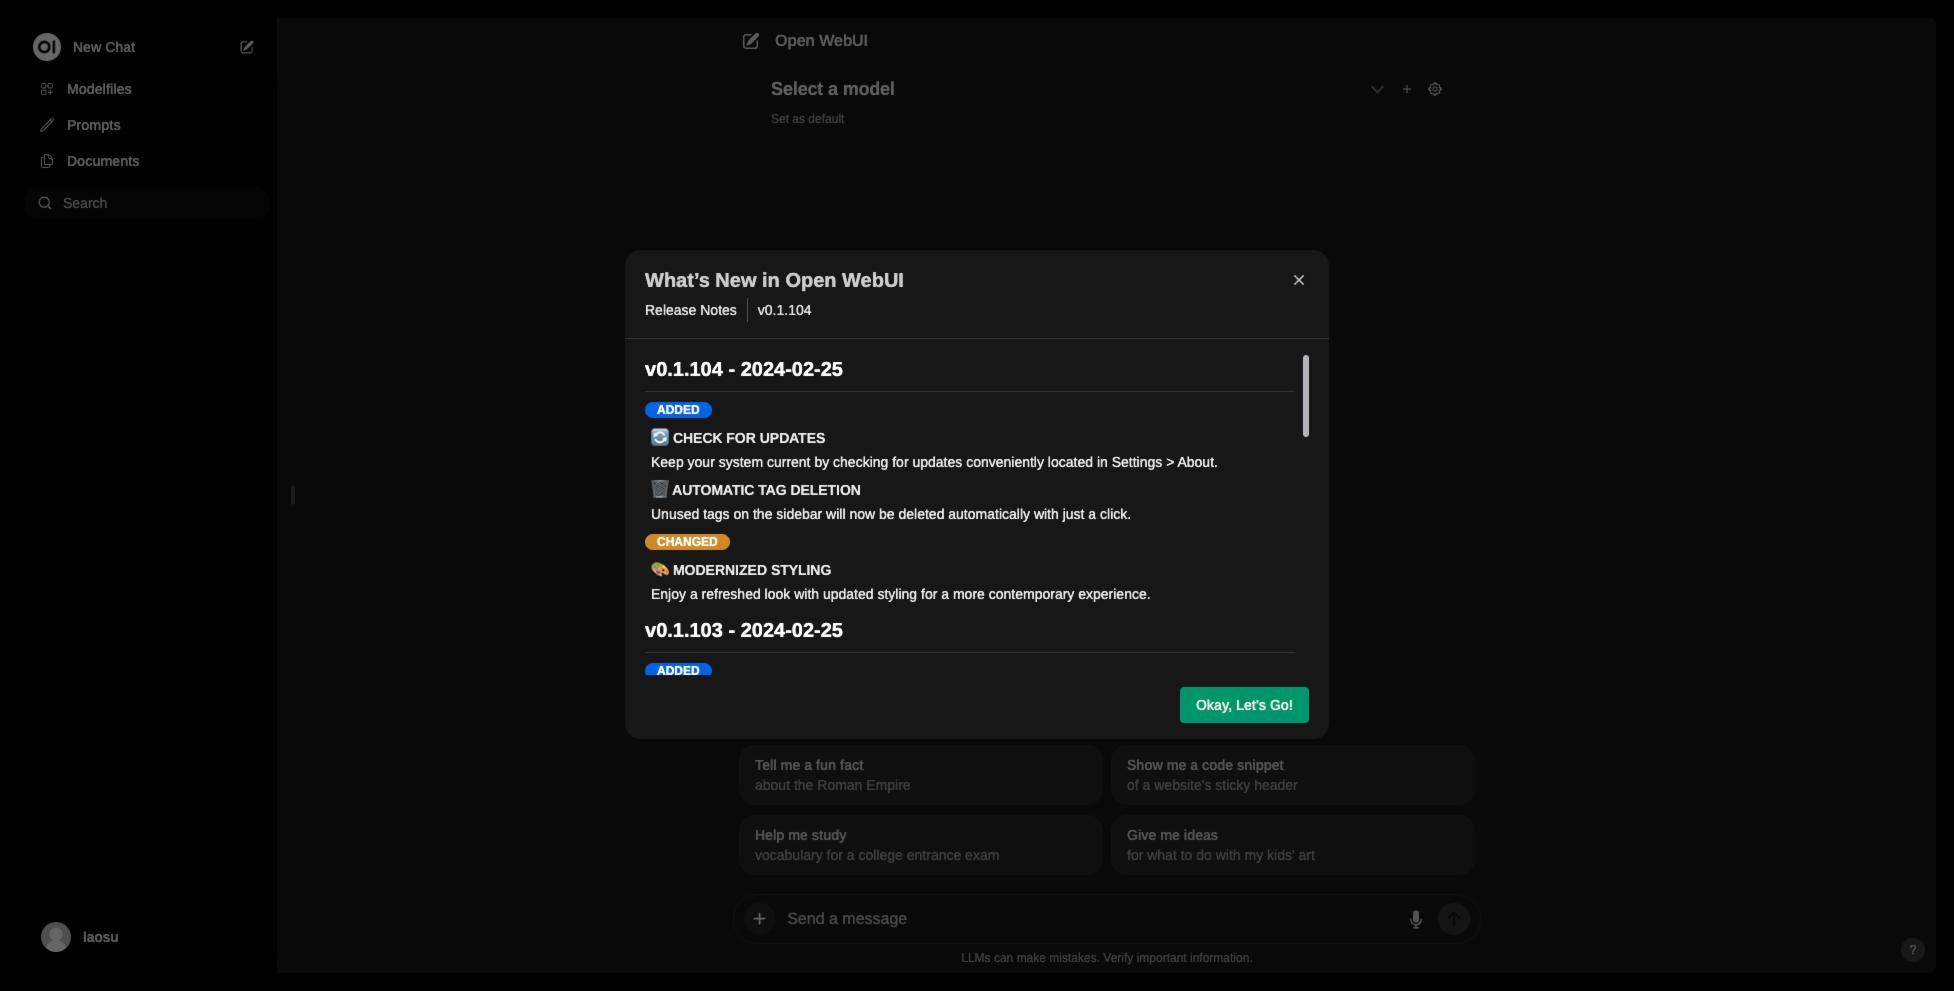This screenshot has width=1954, height=991.
Task: Click the new chat edit icon in sidebar
Action: click(x=246, y=47)
